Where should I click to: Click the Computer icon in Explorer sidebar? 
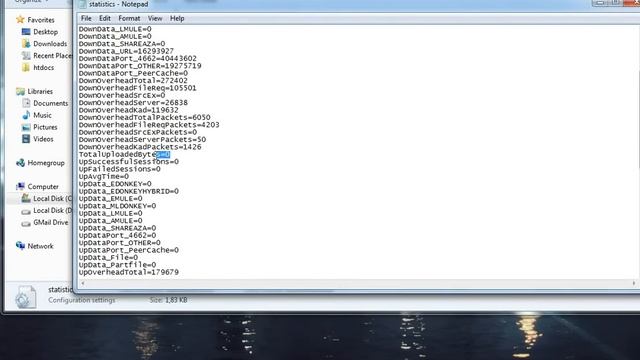pyautogui.click(x=20, y=187)
